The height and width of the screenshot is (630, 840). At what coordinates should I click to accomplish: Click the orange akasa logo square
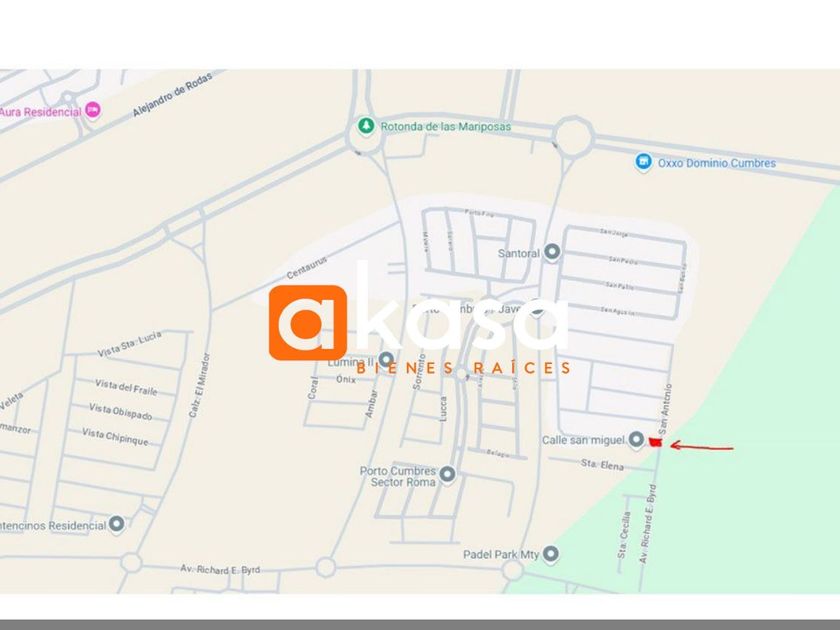click(x=308, y=322)
